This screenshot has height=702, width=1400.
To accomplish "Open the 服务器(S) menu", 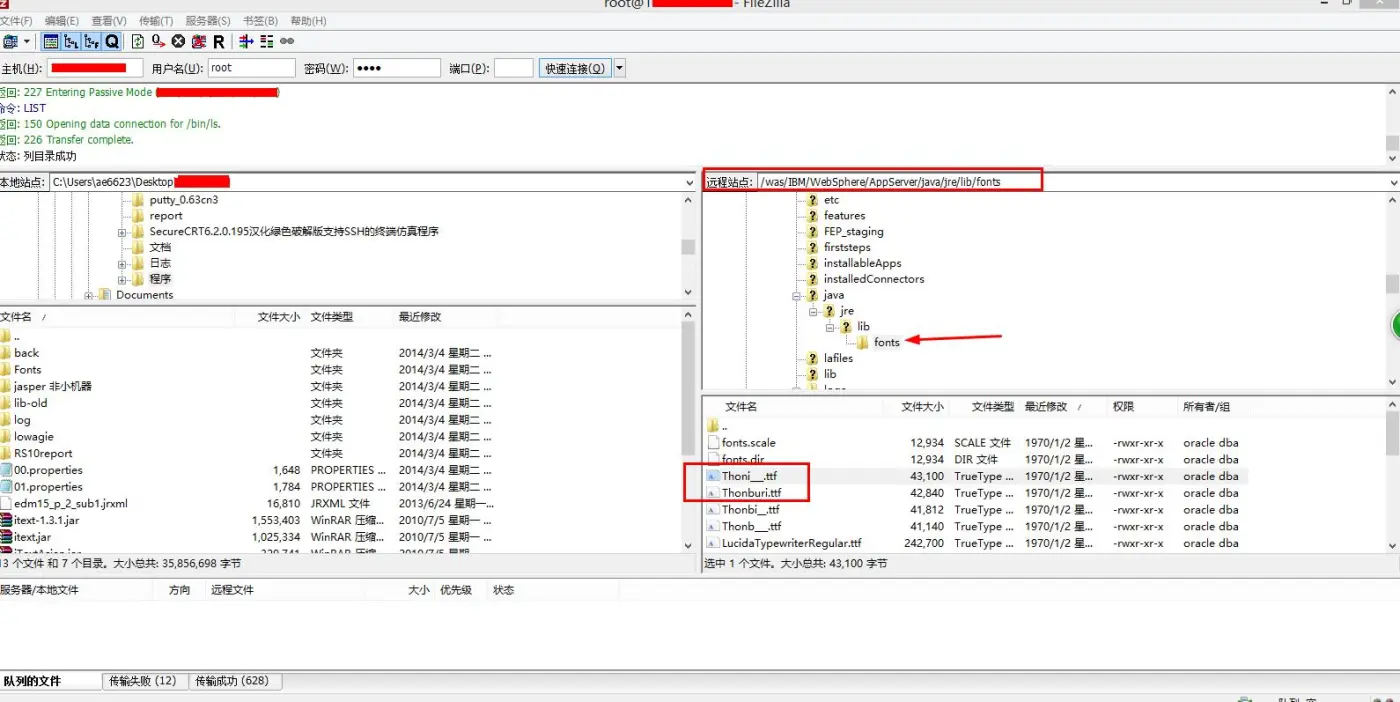I will tap(208, 21).
